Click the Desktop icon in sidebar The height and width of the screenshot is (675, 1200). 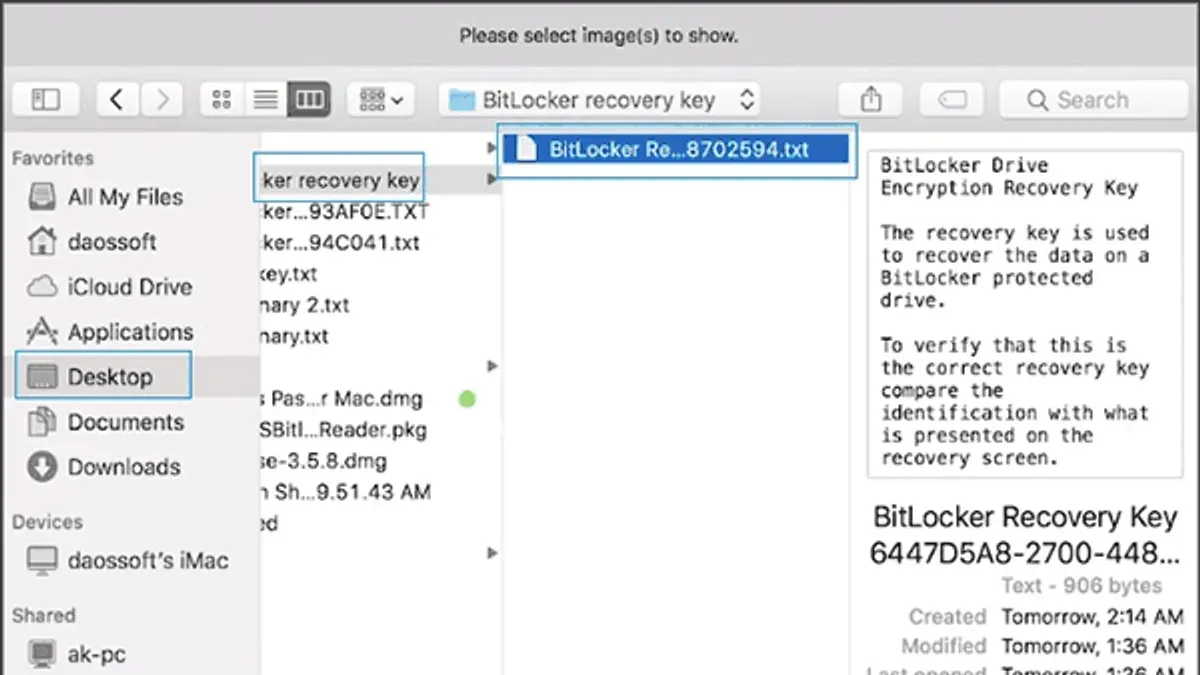42,376
